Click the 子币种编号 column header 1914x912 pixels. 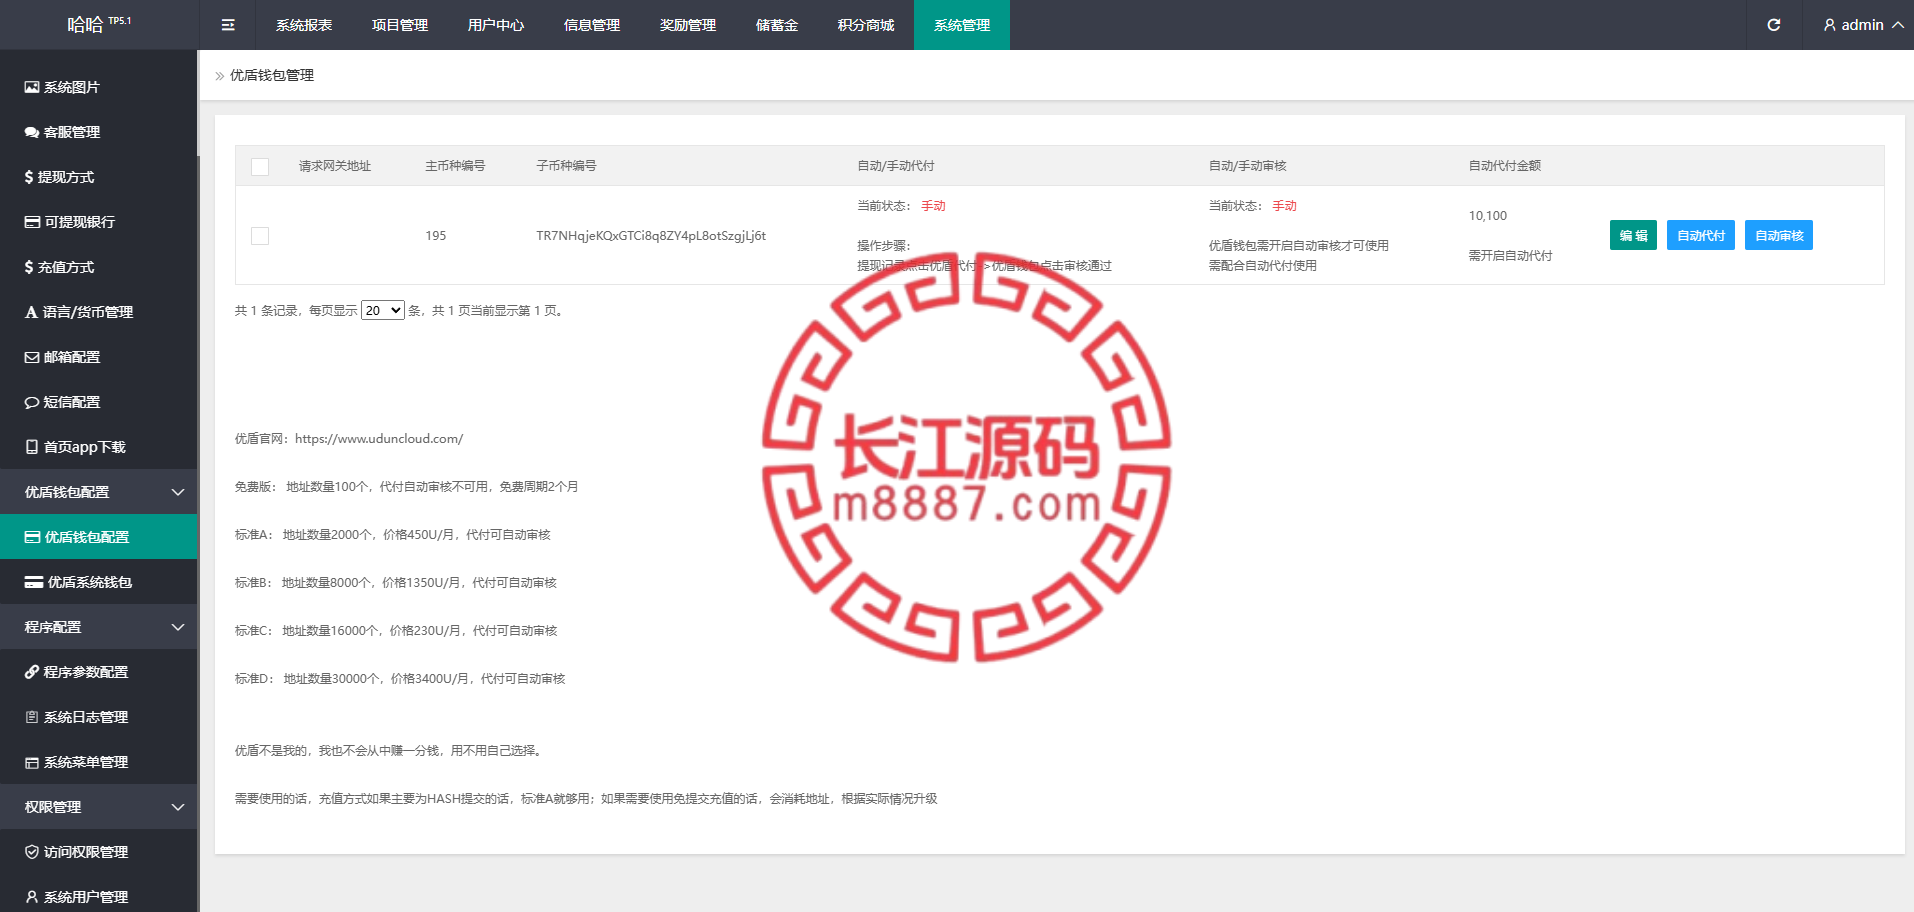tap(566, 166)
